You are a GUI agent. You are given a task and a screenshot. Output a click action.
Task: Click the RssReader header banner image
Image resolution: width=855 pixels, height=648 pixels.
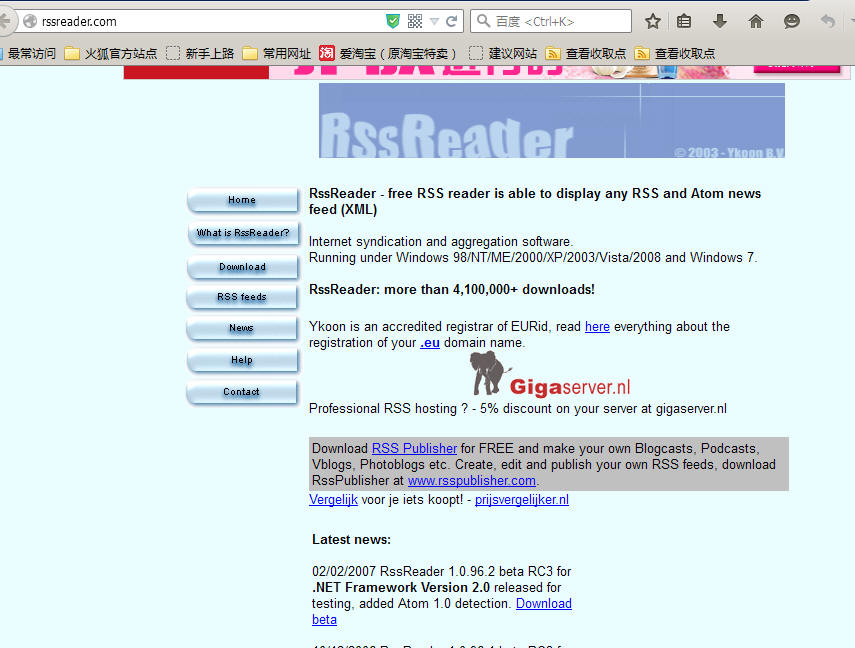(x=552, y=121)
